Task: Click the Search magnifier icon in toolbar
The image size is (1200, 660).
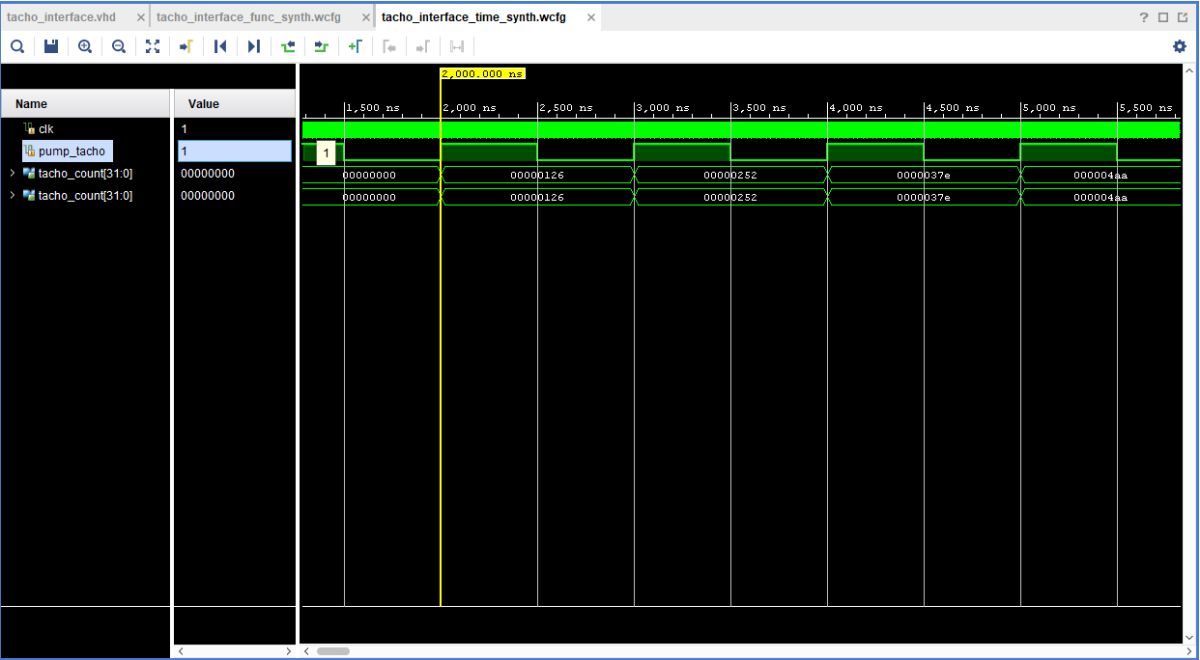Action: pyautogui.click(x=18, y=46)
